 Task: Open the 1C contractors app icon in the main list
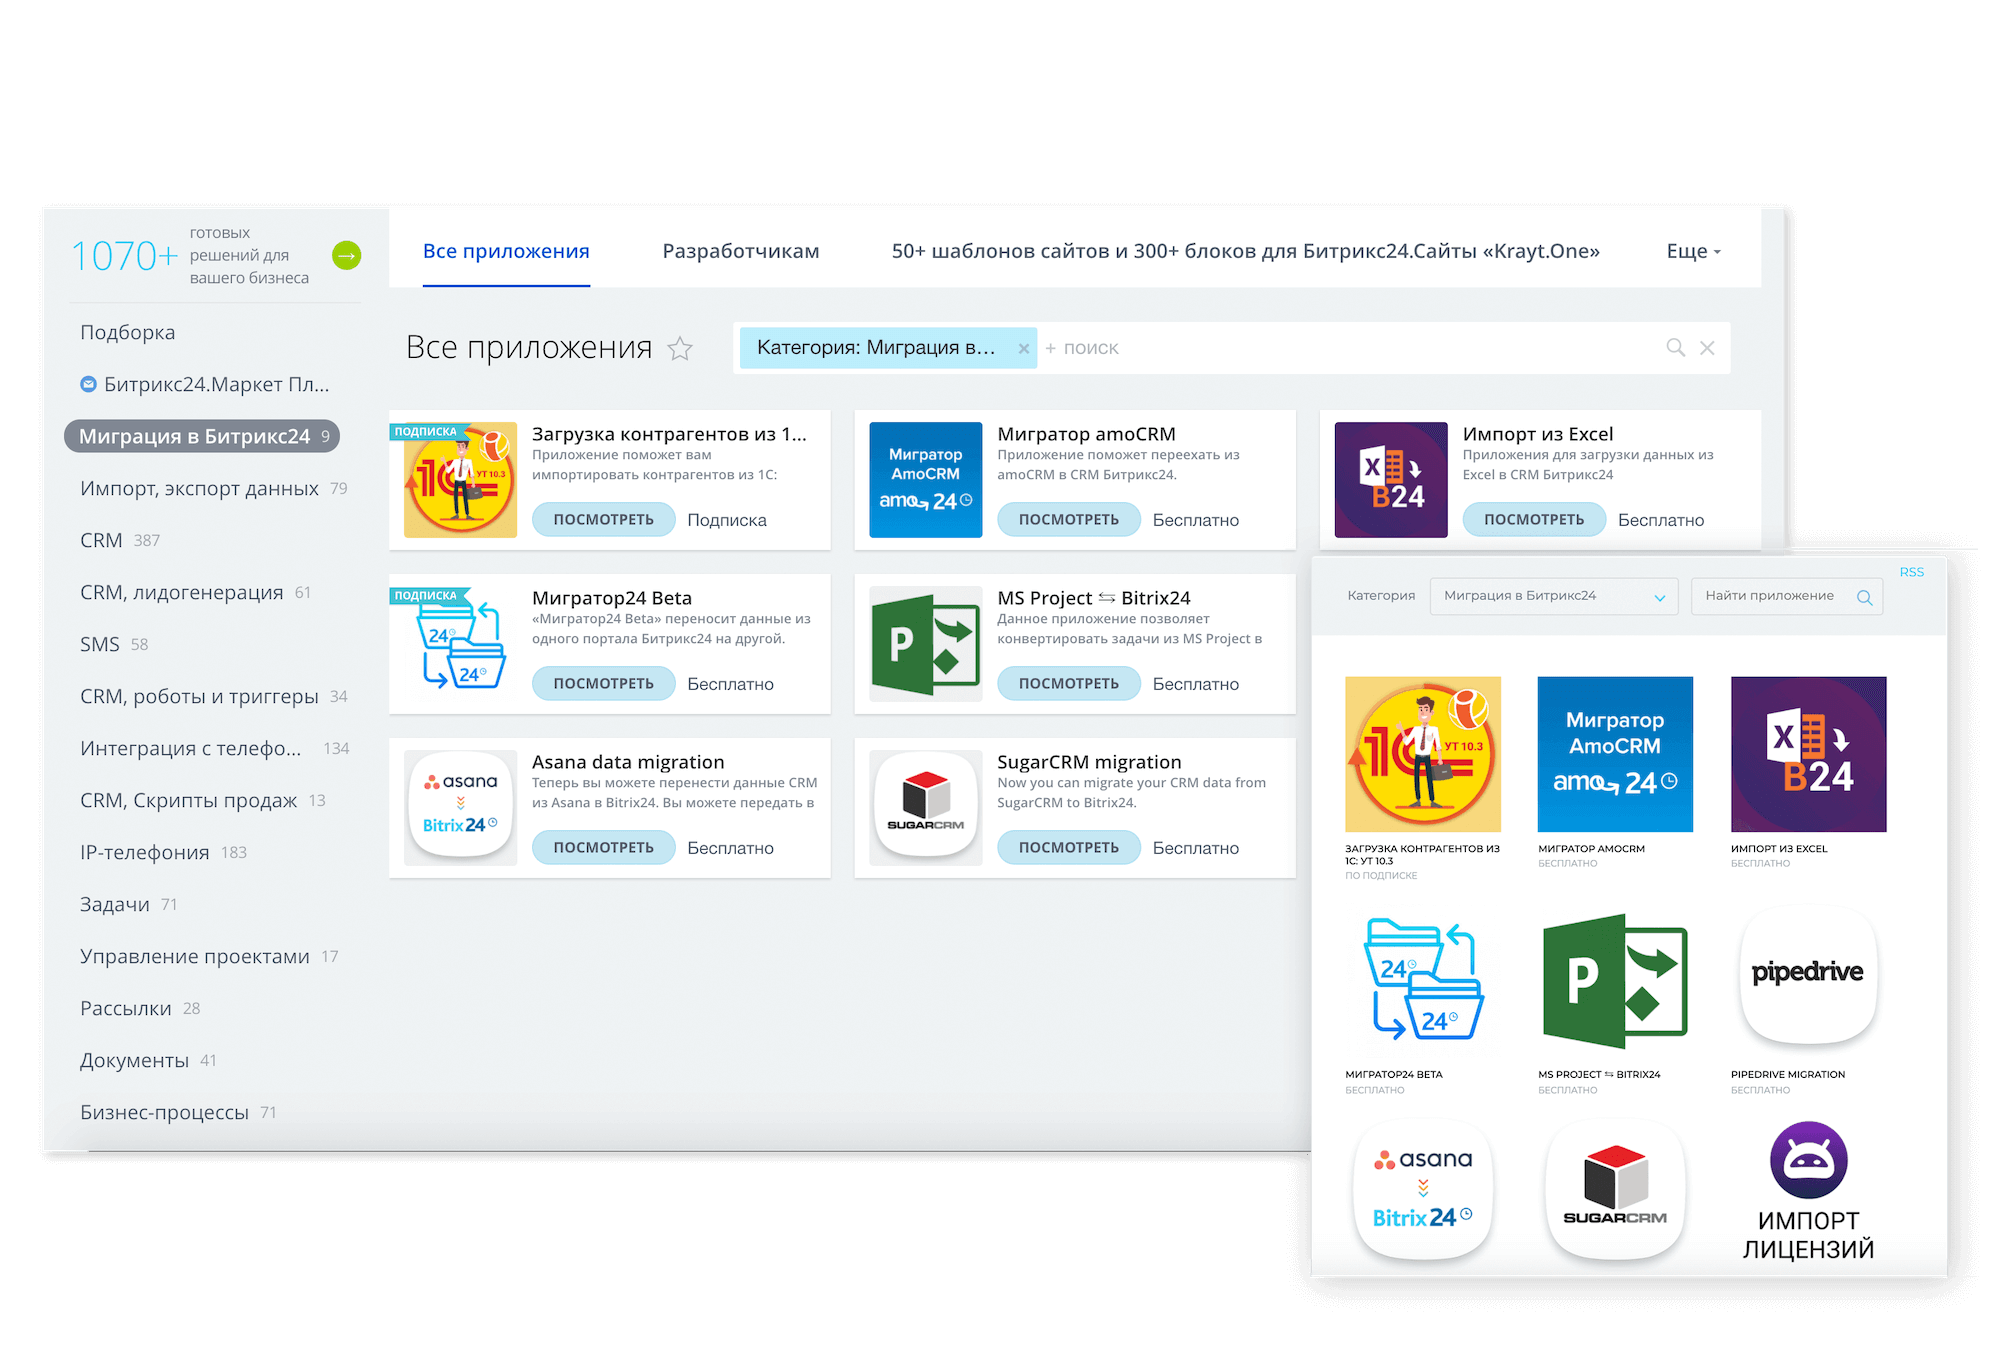point(460,480)
